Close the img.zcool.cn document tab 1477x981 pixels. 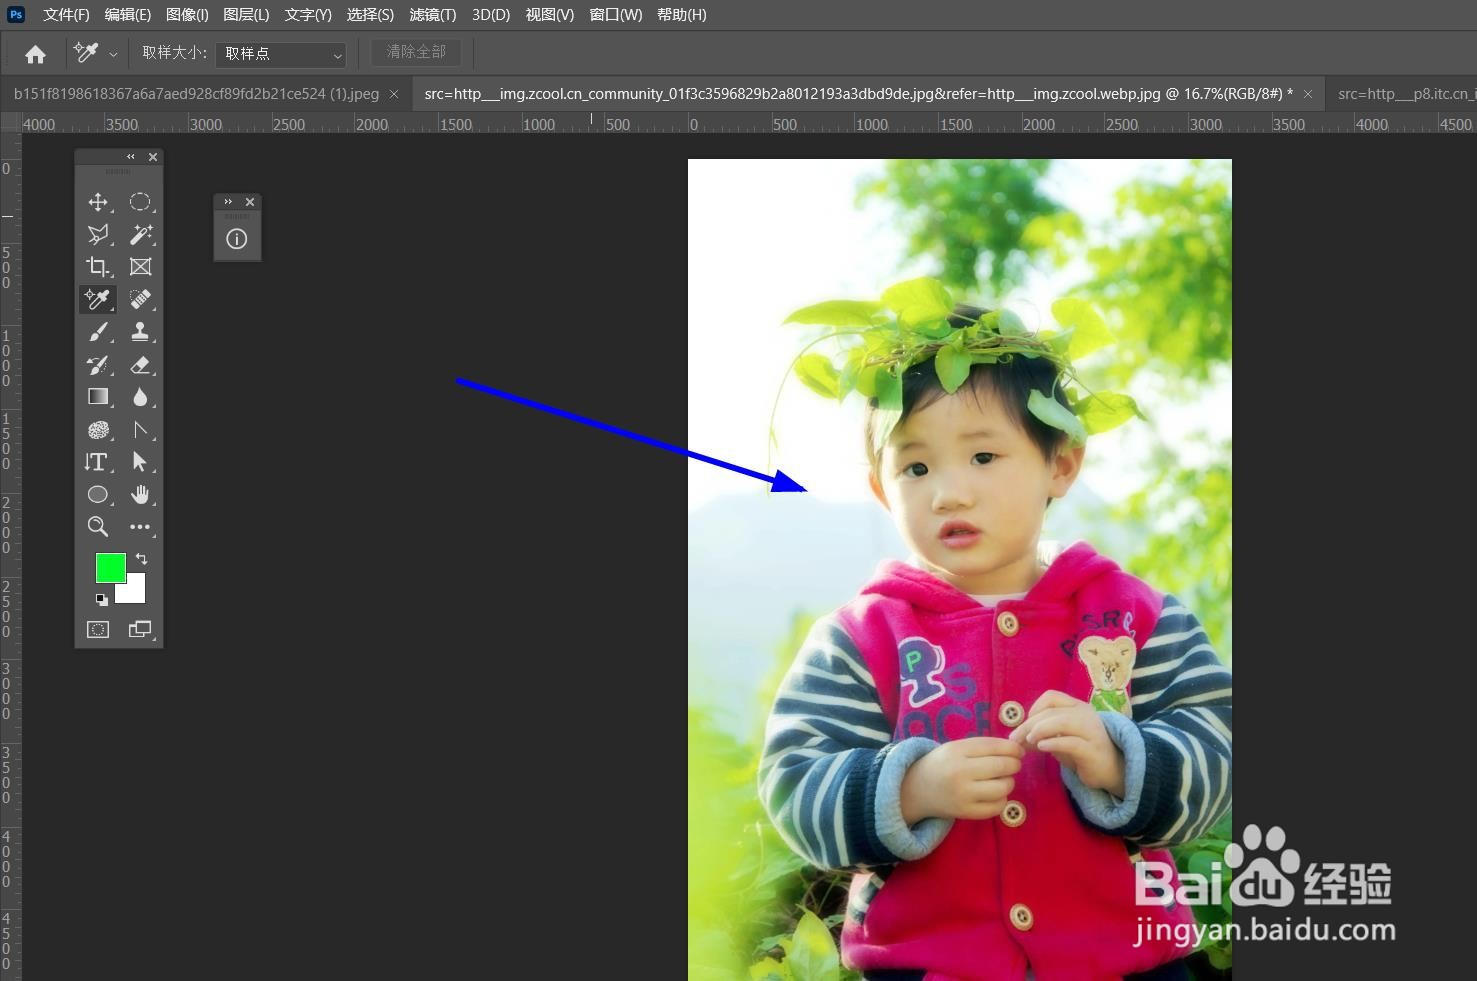(x=1308, y=94)
